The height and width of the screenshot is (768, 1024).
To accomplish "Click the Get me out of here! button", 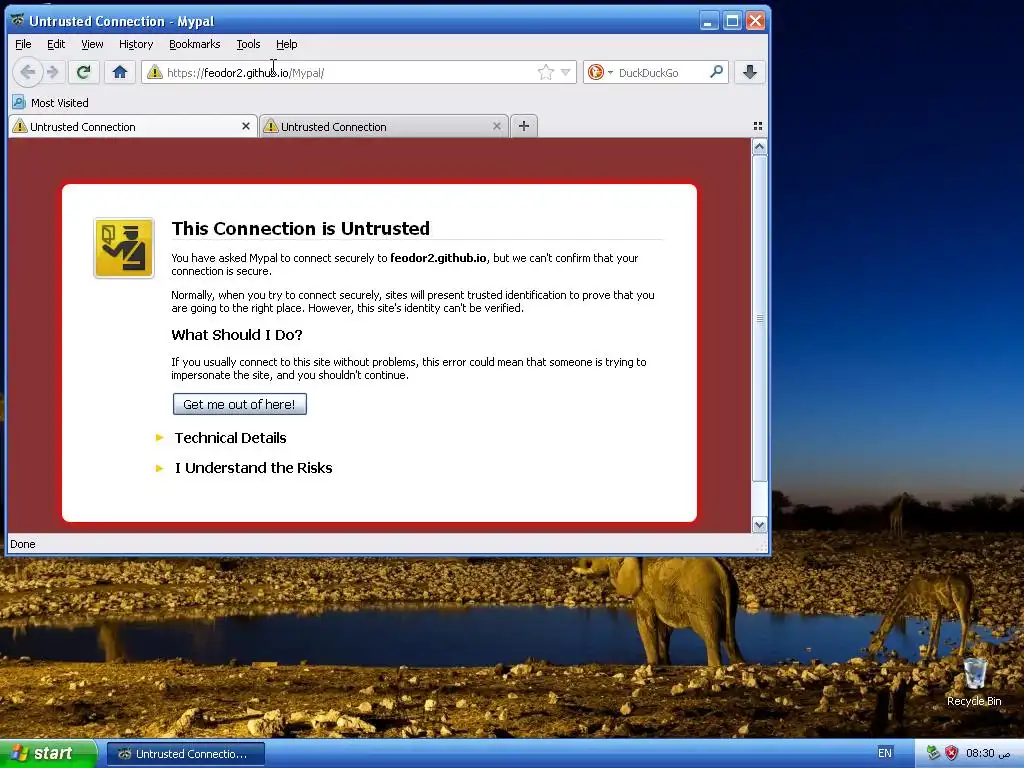I will (240, 404).
